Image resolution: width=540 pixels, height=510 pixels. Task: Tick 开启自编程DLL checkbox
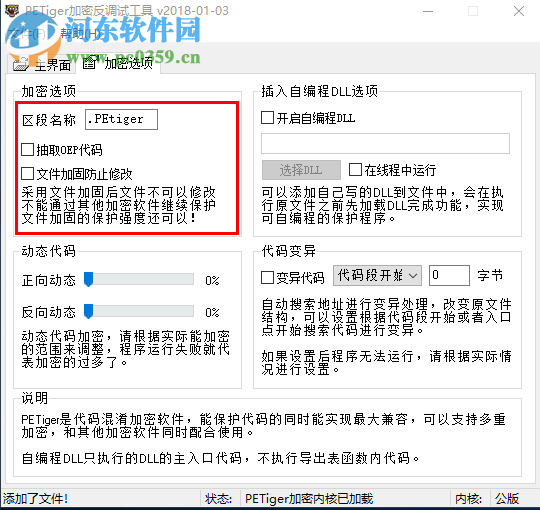pyautogui.click(x=308, y=118)
